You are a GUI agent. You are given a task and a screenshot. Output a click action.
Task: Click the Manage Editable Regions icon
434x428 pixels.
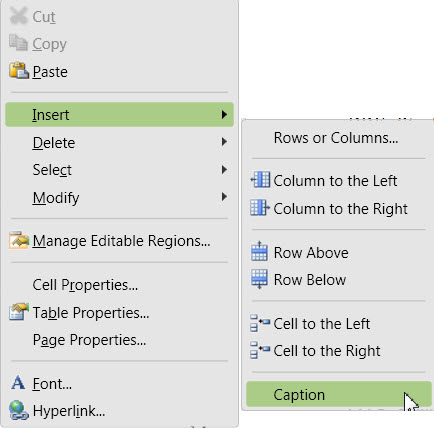point(19,240)
